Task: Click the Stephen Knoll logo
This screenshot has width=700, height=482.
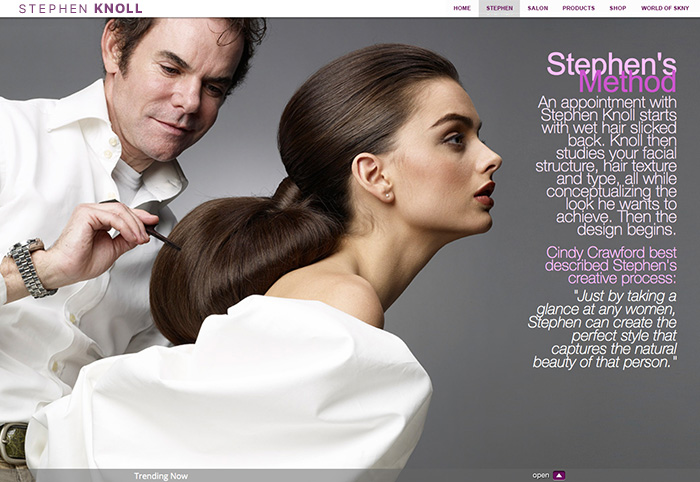Action: pos(80,9)
